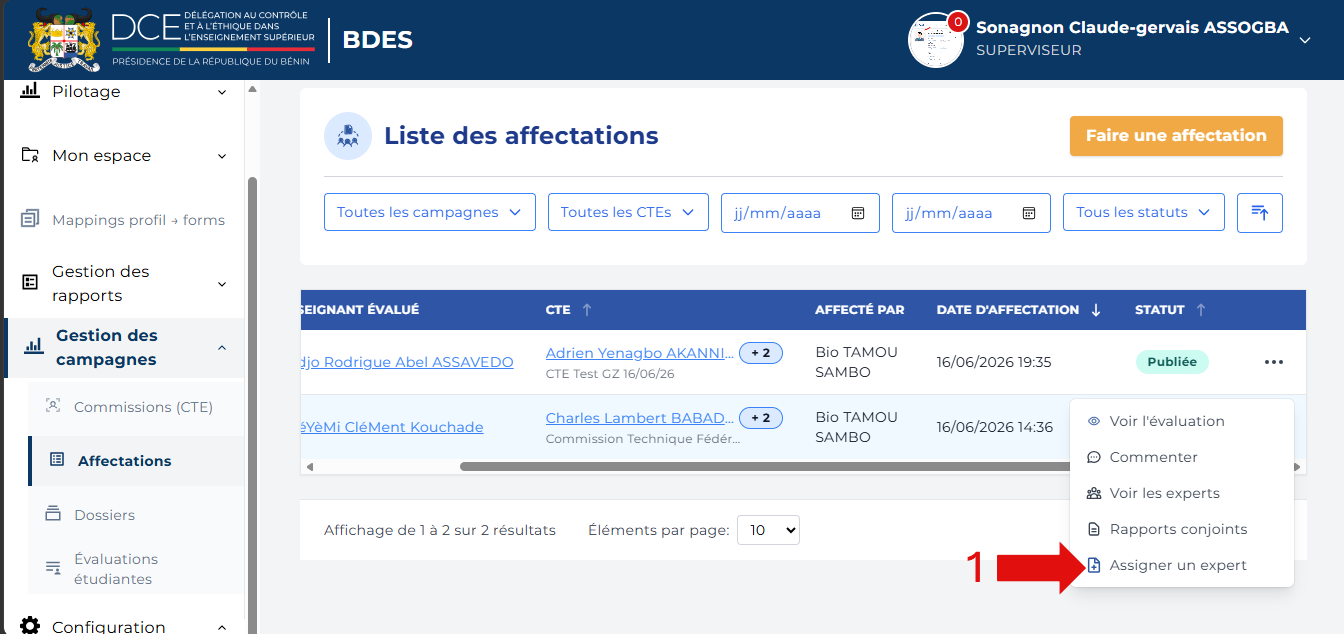Click the Liste des affectations header icon
This screenshot has width=1344, height=634.
[348, 136]
